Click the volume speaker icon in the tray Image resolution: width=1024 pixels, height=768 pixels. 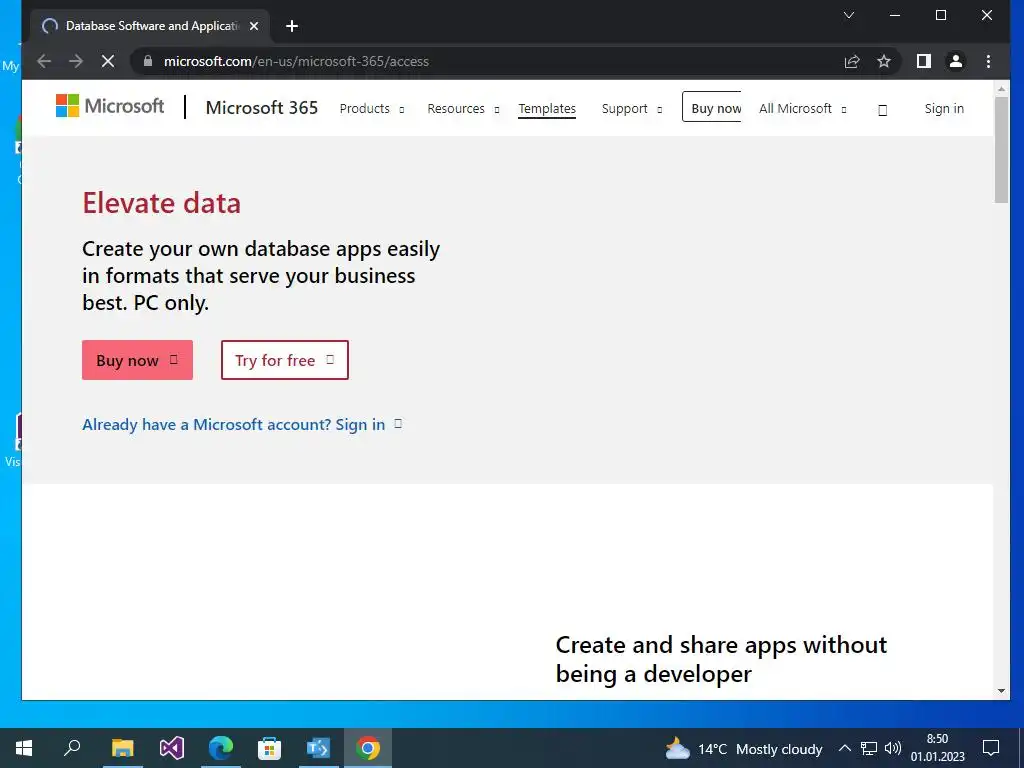[893, 748]
